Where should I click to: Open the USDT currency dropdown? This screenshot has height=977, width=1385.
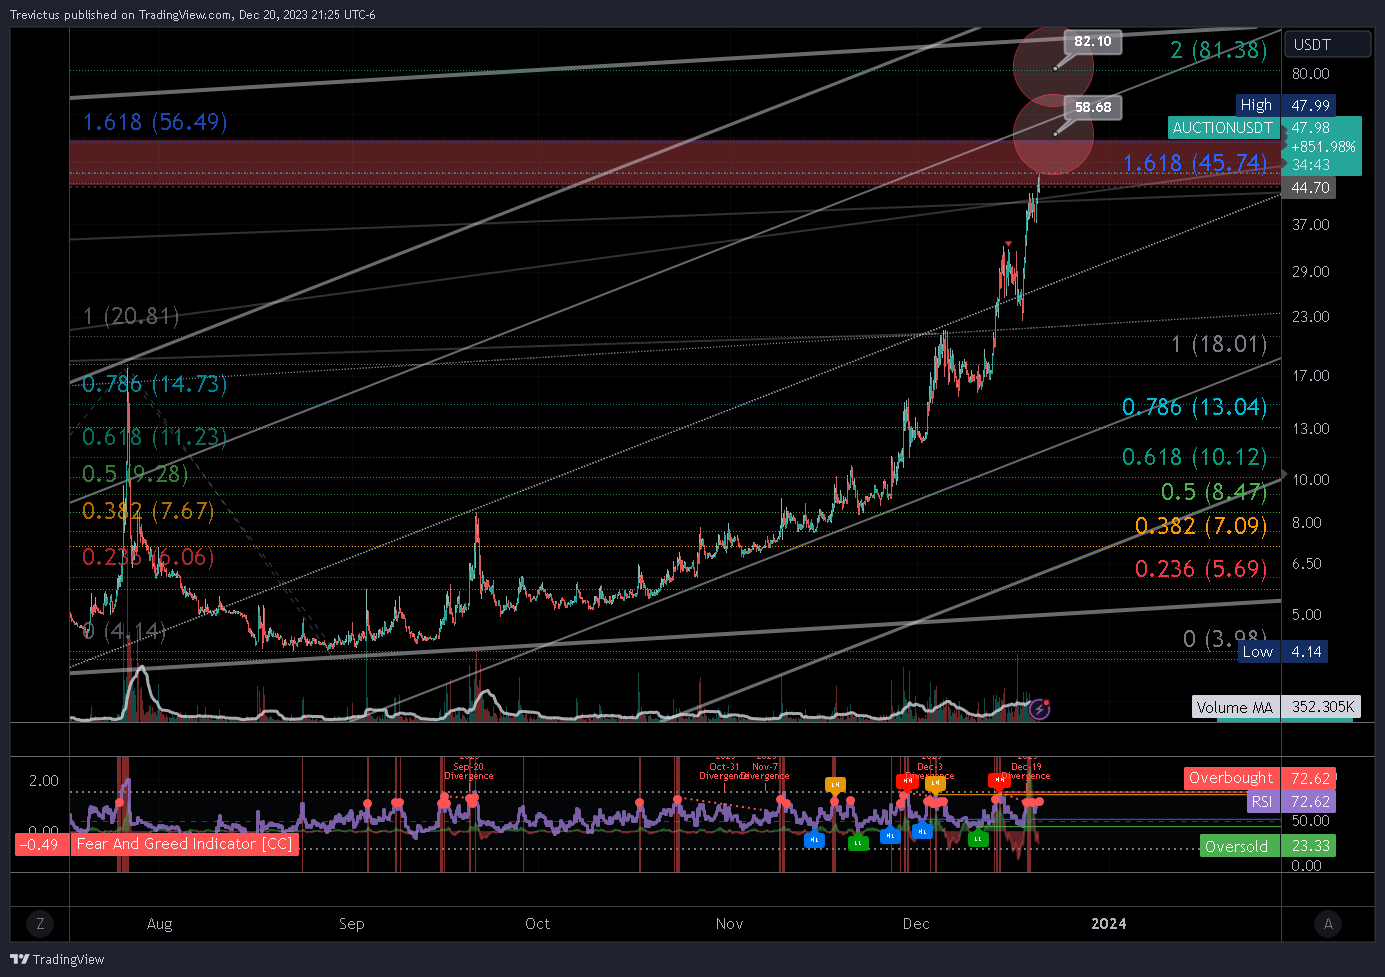tap(1327, 44)
